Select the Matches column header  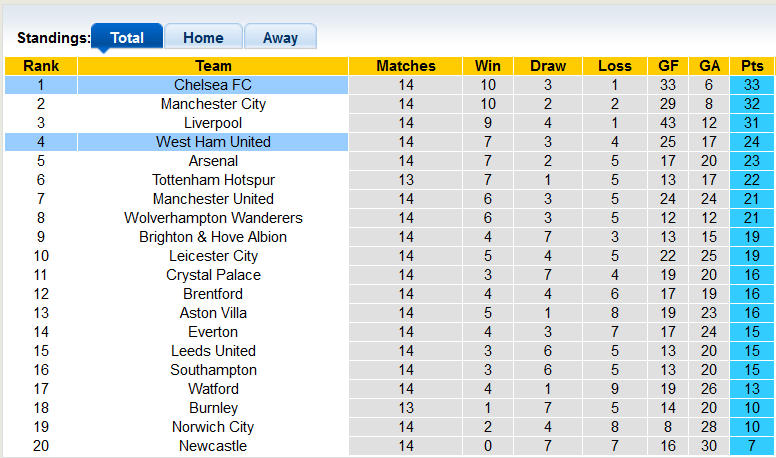point(406,66)
